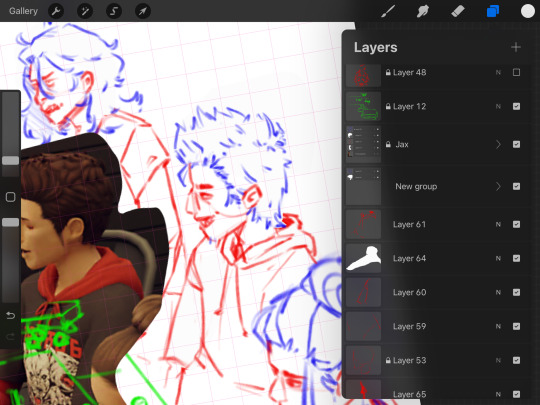Select Layer 61 thumbnail
The height and width of the screenshot is (405, 540).
363,224
